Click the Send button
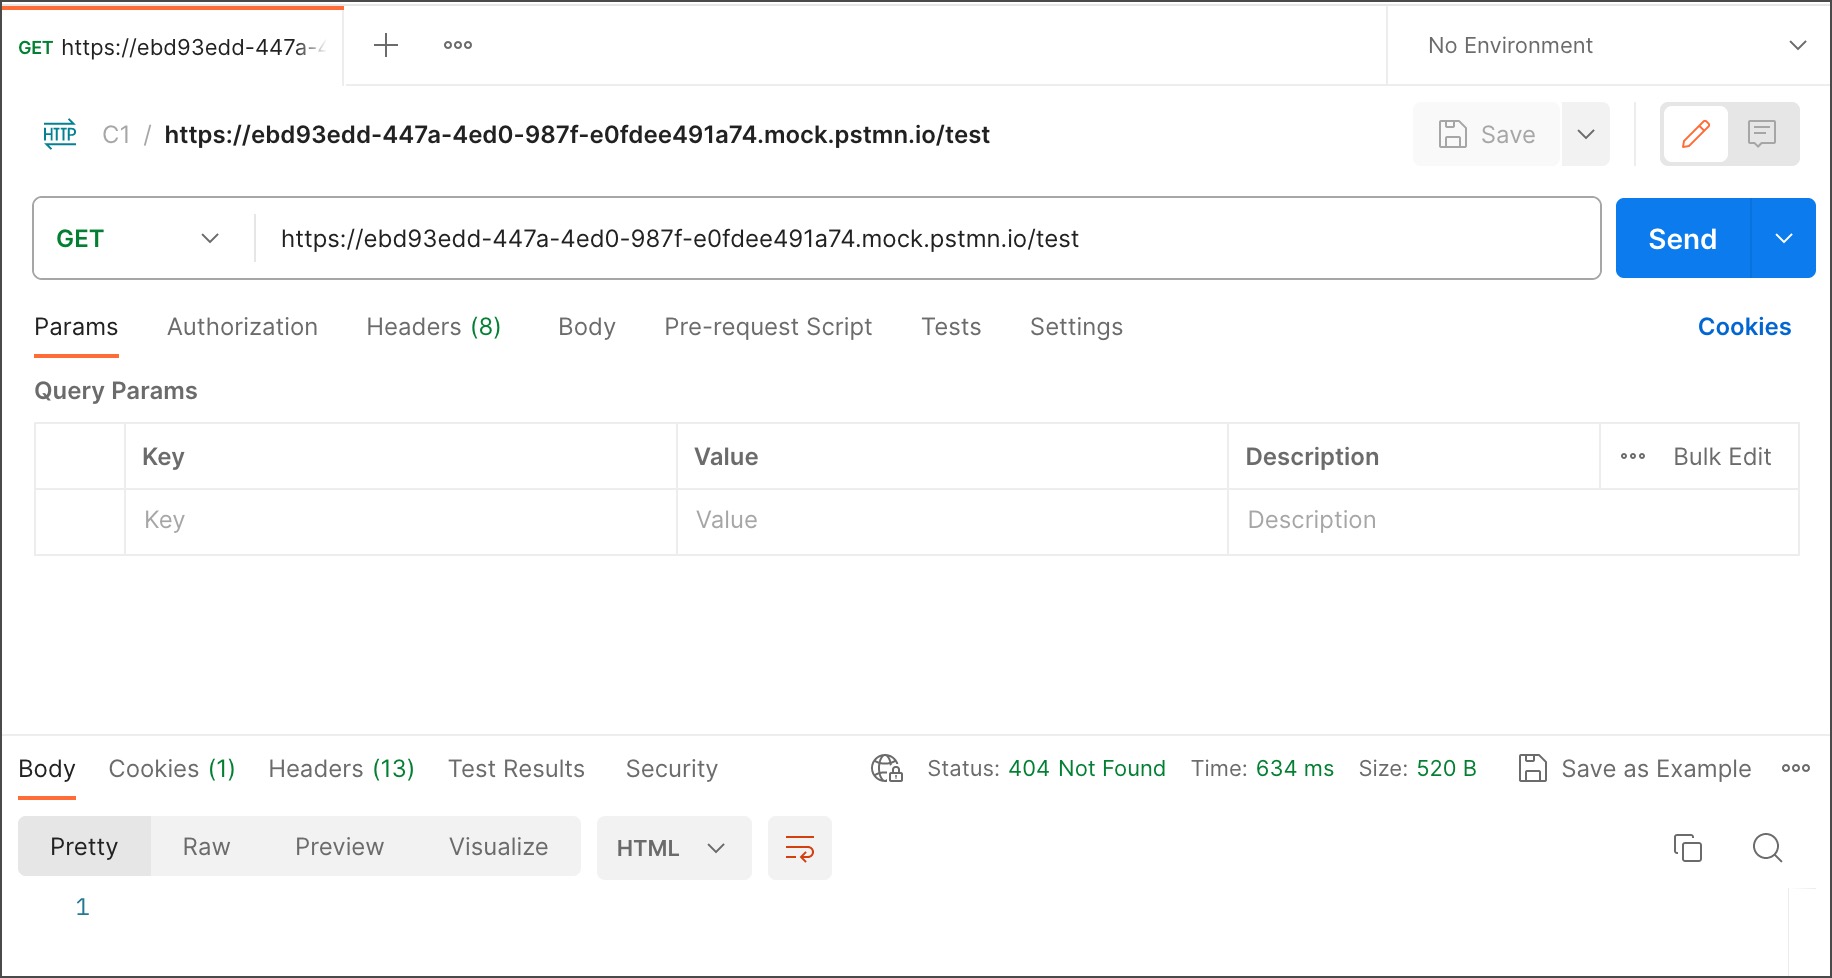Viewport: 1832px width, 978px height. (1681, 238)
